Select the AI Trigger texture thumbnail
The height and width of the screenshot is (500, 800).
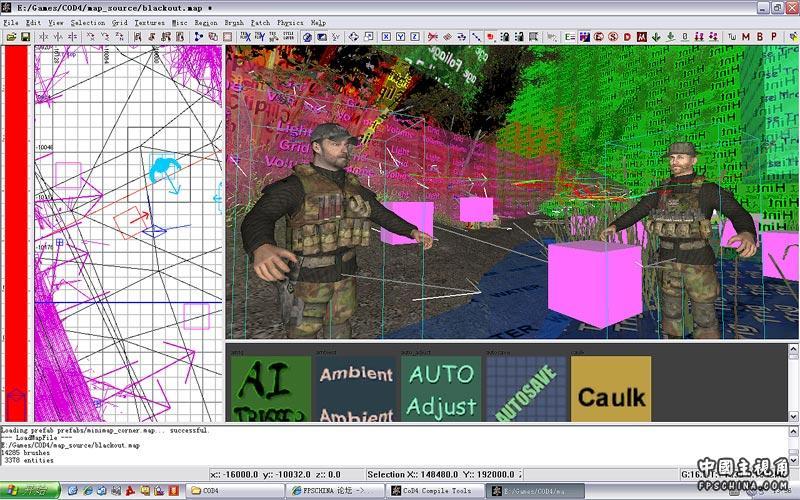(x=271, y=388)
